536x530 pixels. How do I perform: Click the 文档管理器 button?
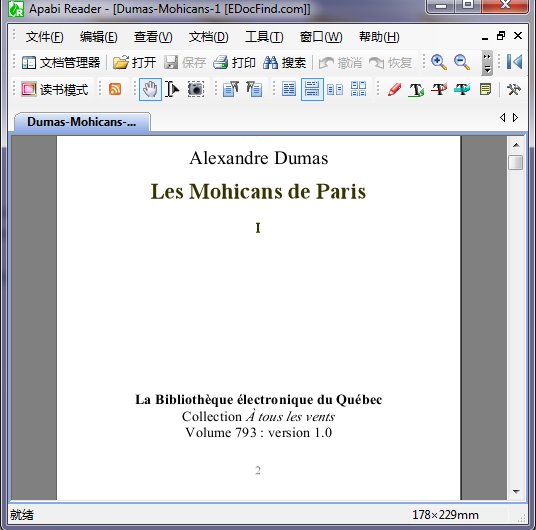pyautogui.click(x=61, y=63)
